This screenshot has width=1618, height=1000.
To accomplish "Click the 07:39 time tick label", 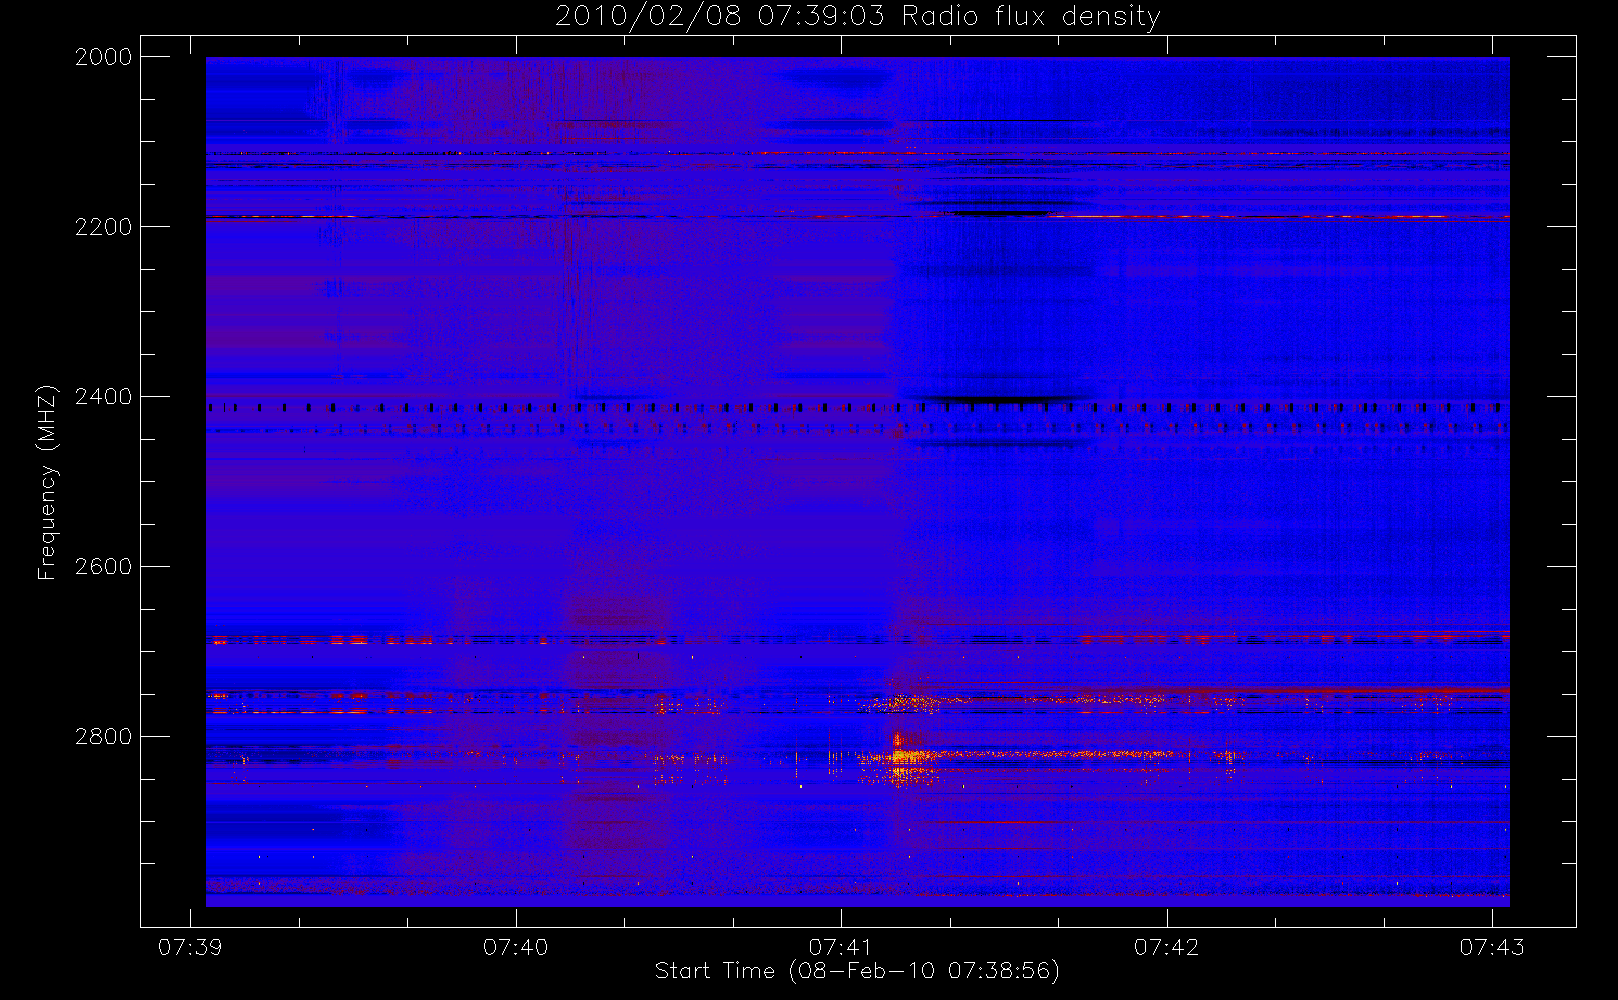I will coord(190,947).
